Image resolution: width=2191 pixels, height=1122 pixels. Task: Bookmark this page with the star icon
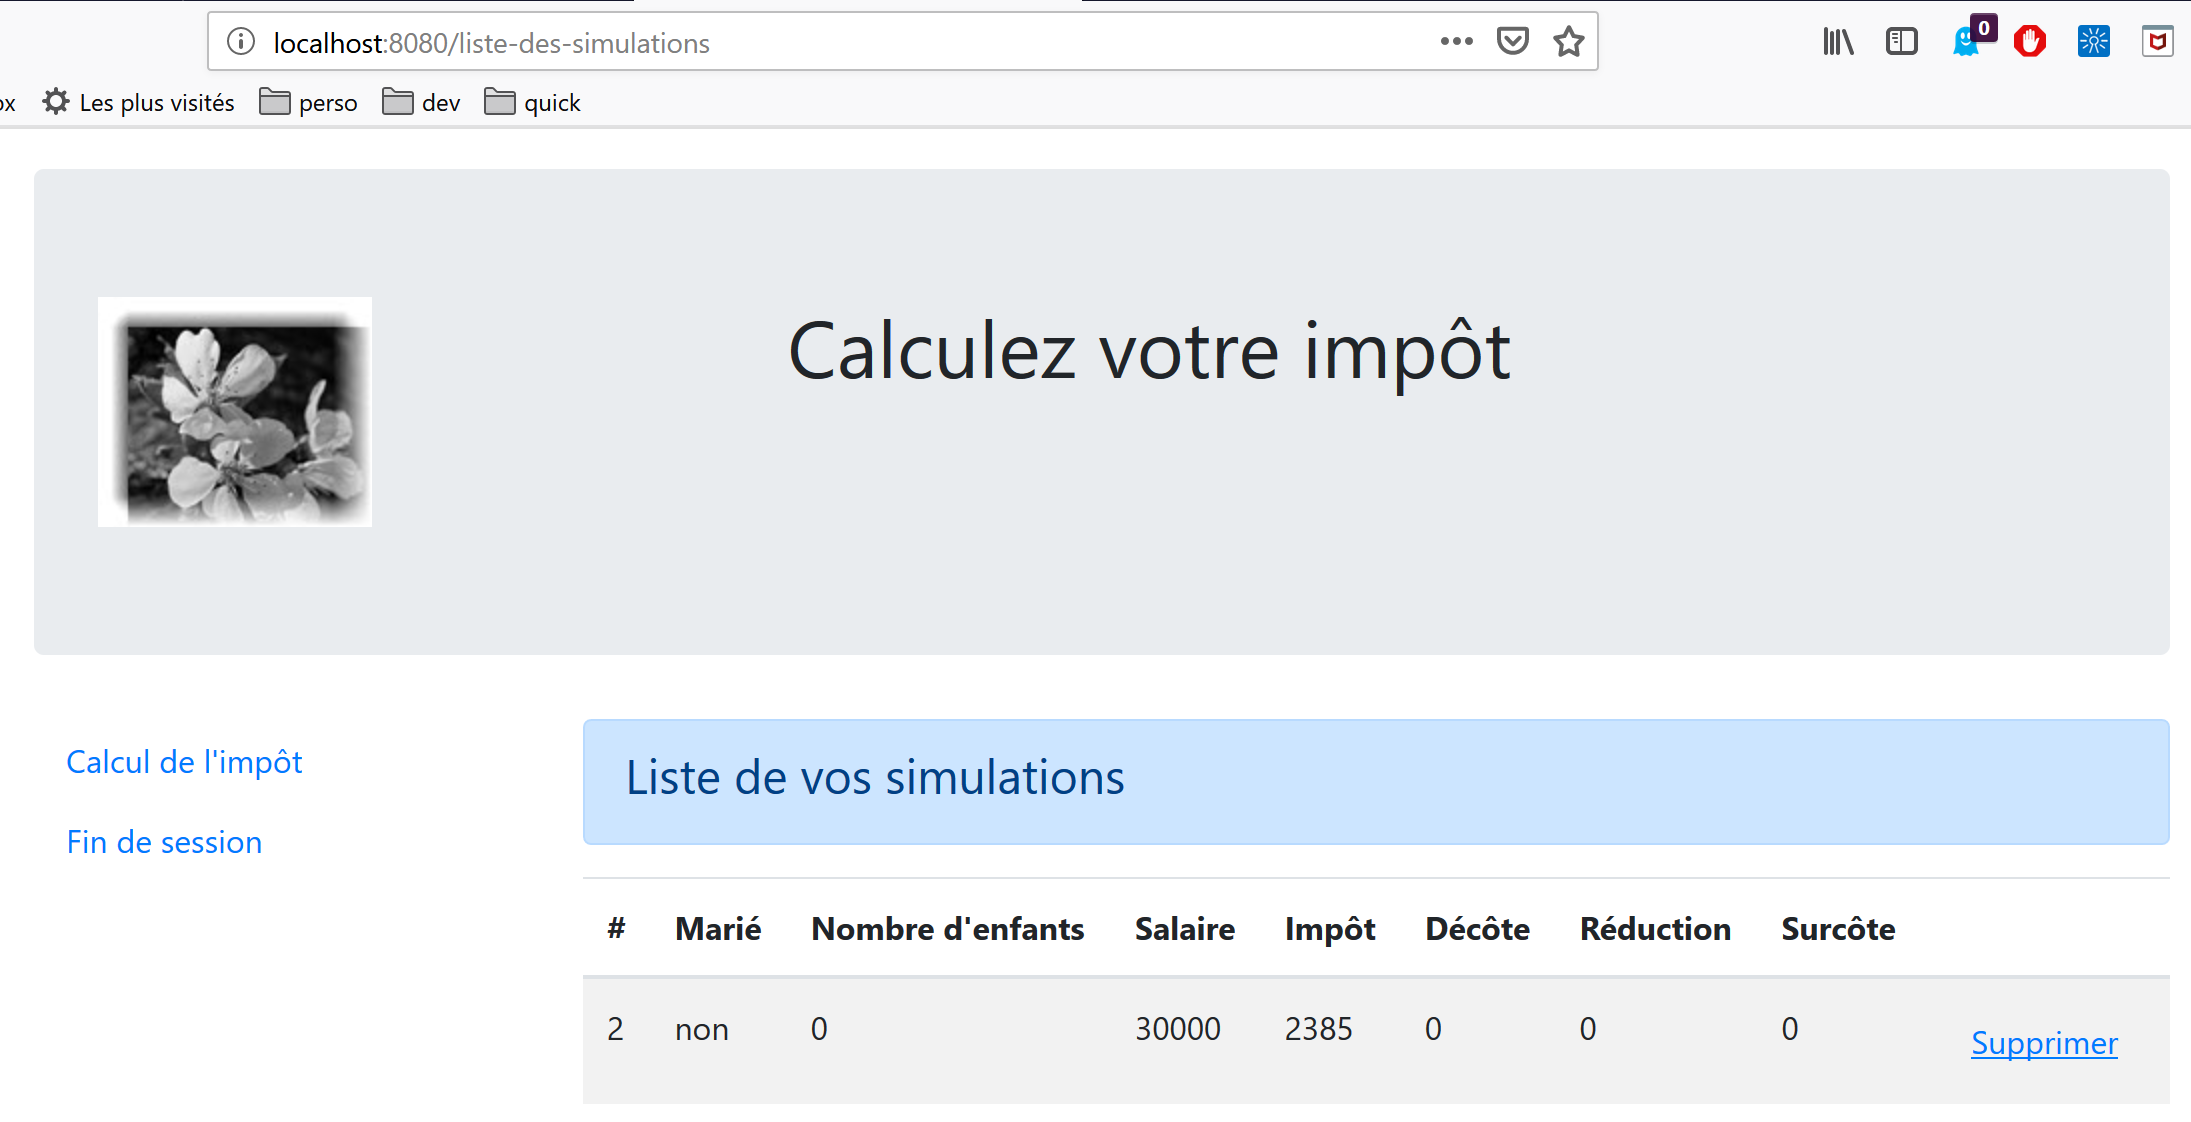[1568, 42]
